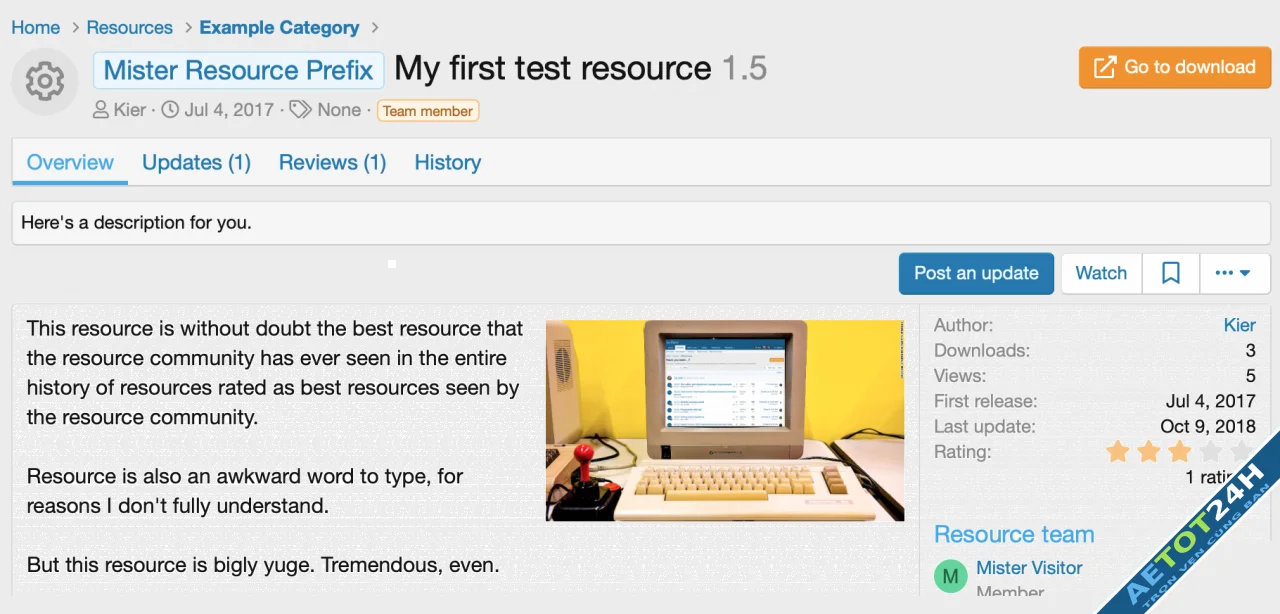Click the tags icon next to None
This screenshot has height=614, width=1280.
[x=300, y=110]
